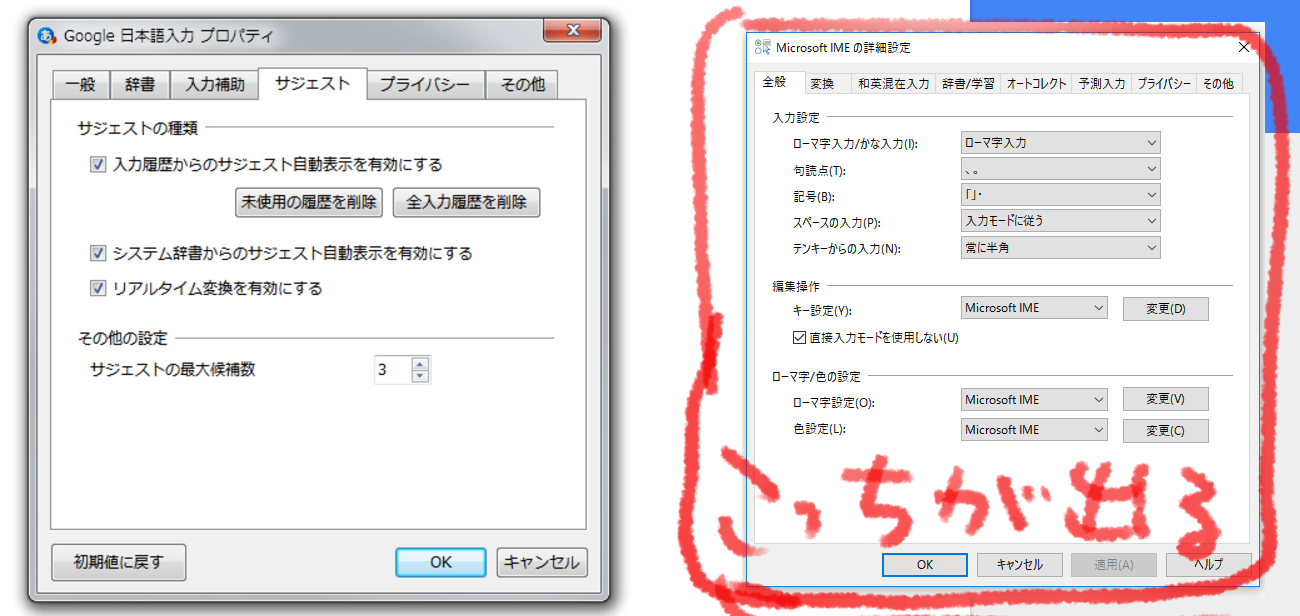Disable リアルタイム変換を有効にする checkbox
Screen dimensions: 1300x616
pos(98,288)
